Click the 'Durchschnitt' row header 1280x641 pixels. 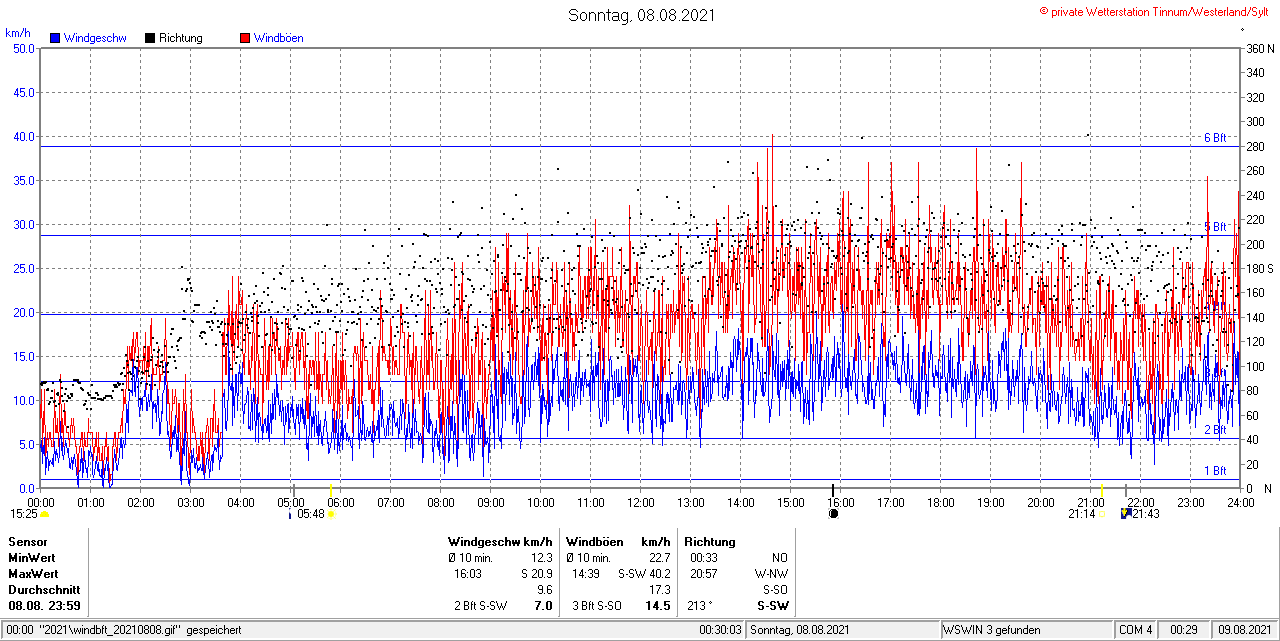44,590
